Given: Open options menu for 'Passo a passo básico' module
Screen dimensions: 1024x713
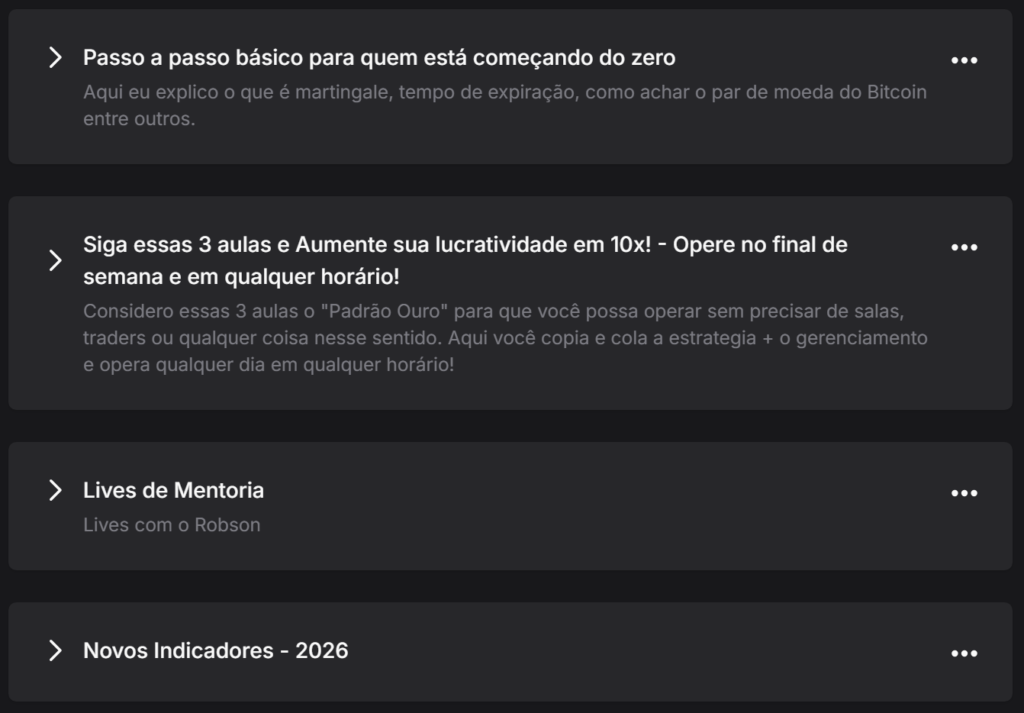Looking at the screenshot, I should [964, 60].
